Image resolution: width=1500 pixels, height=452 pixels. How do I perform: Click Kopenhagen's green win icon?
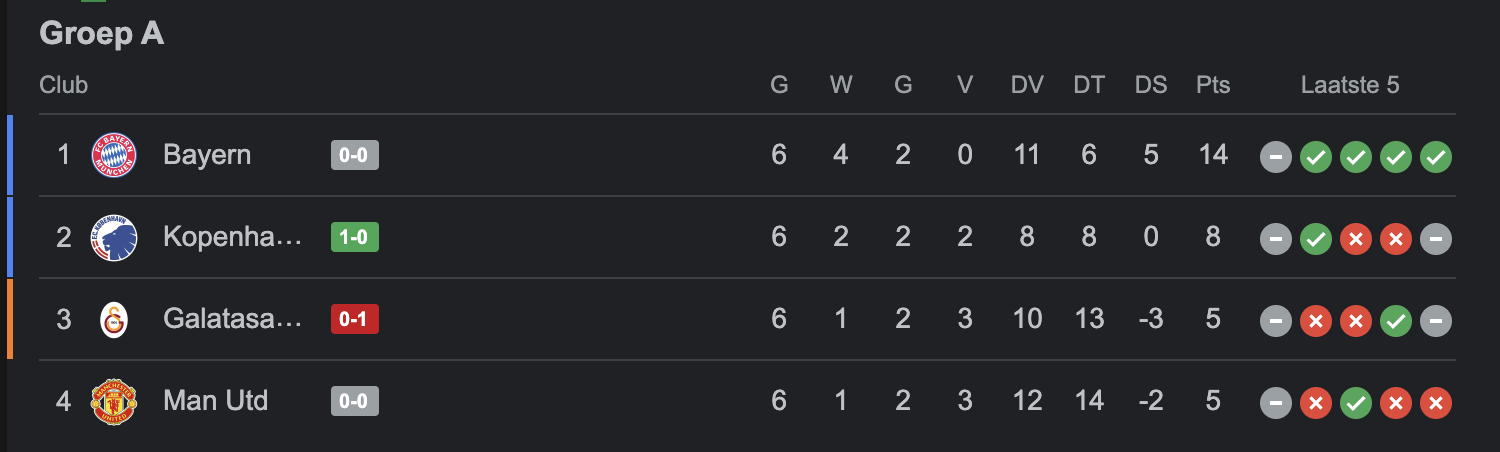(1316, 239)
